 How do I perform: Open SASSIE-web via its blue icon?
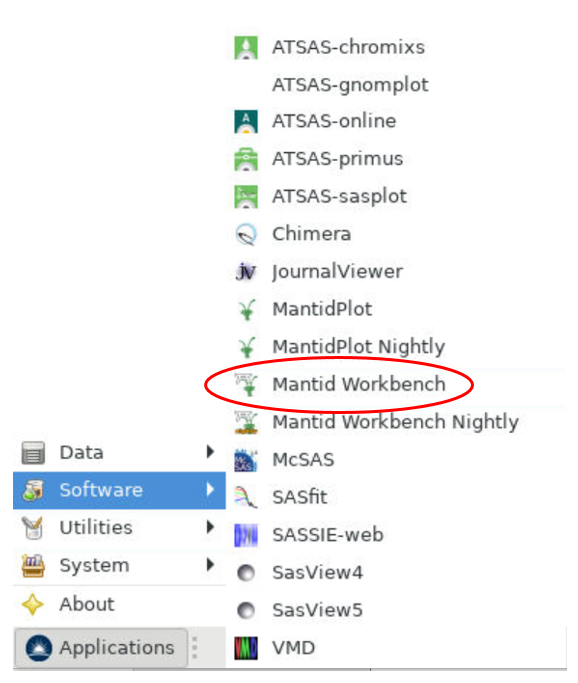click(x=246, y=535)
